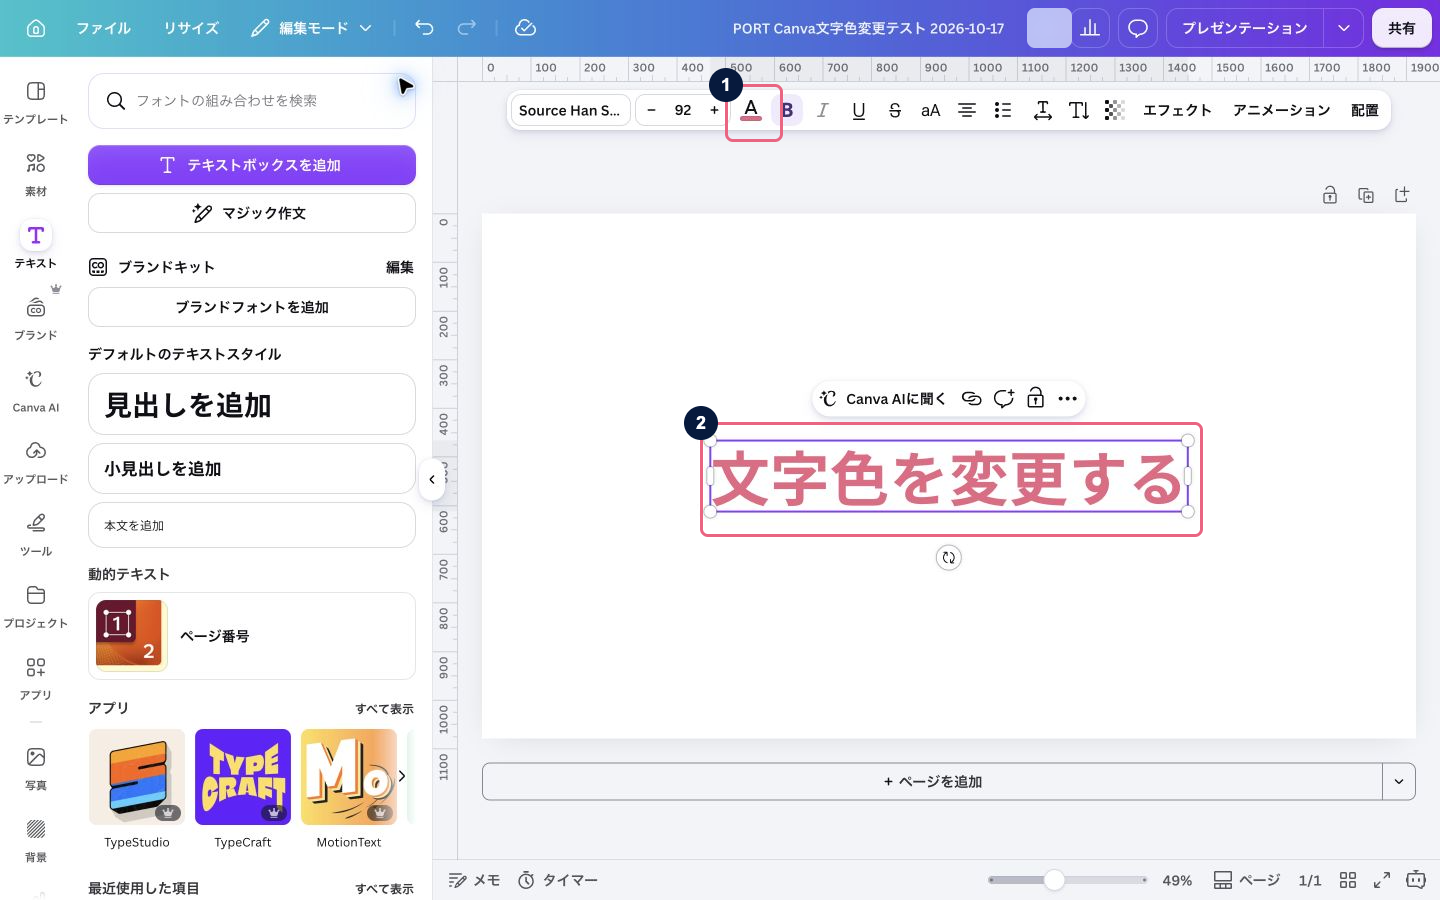1440x900 pixels.
Task: Open letter and line spacing
Action: click(1042, 110)
